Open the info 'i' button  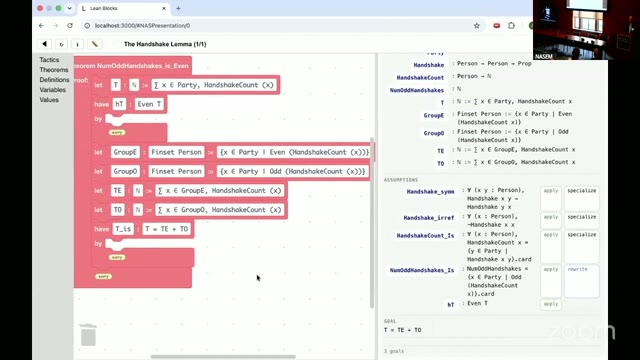[x=78, y=44]
